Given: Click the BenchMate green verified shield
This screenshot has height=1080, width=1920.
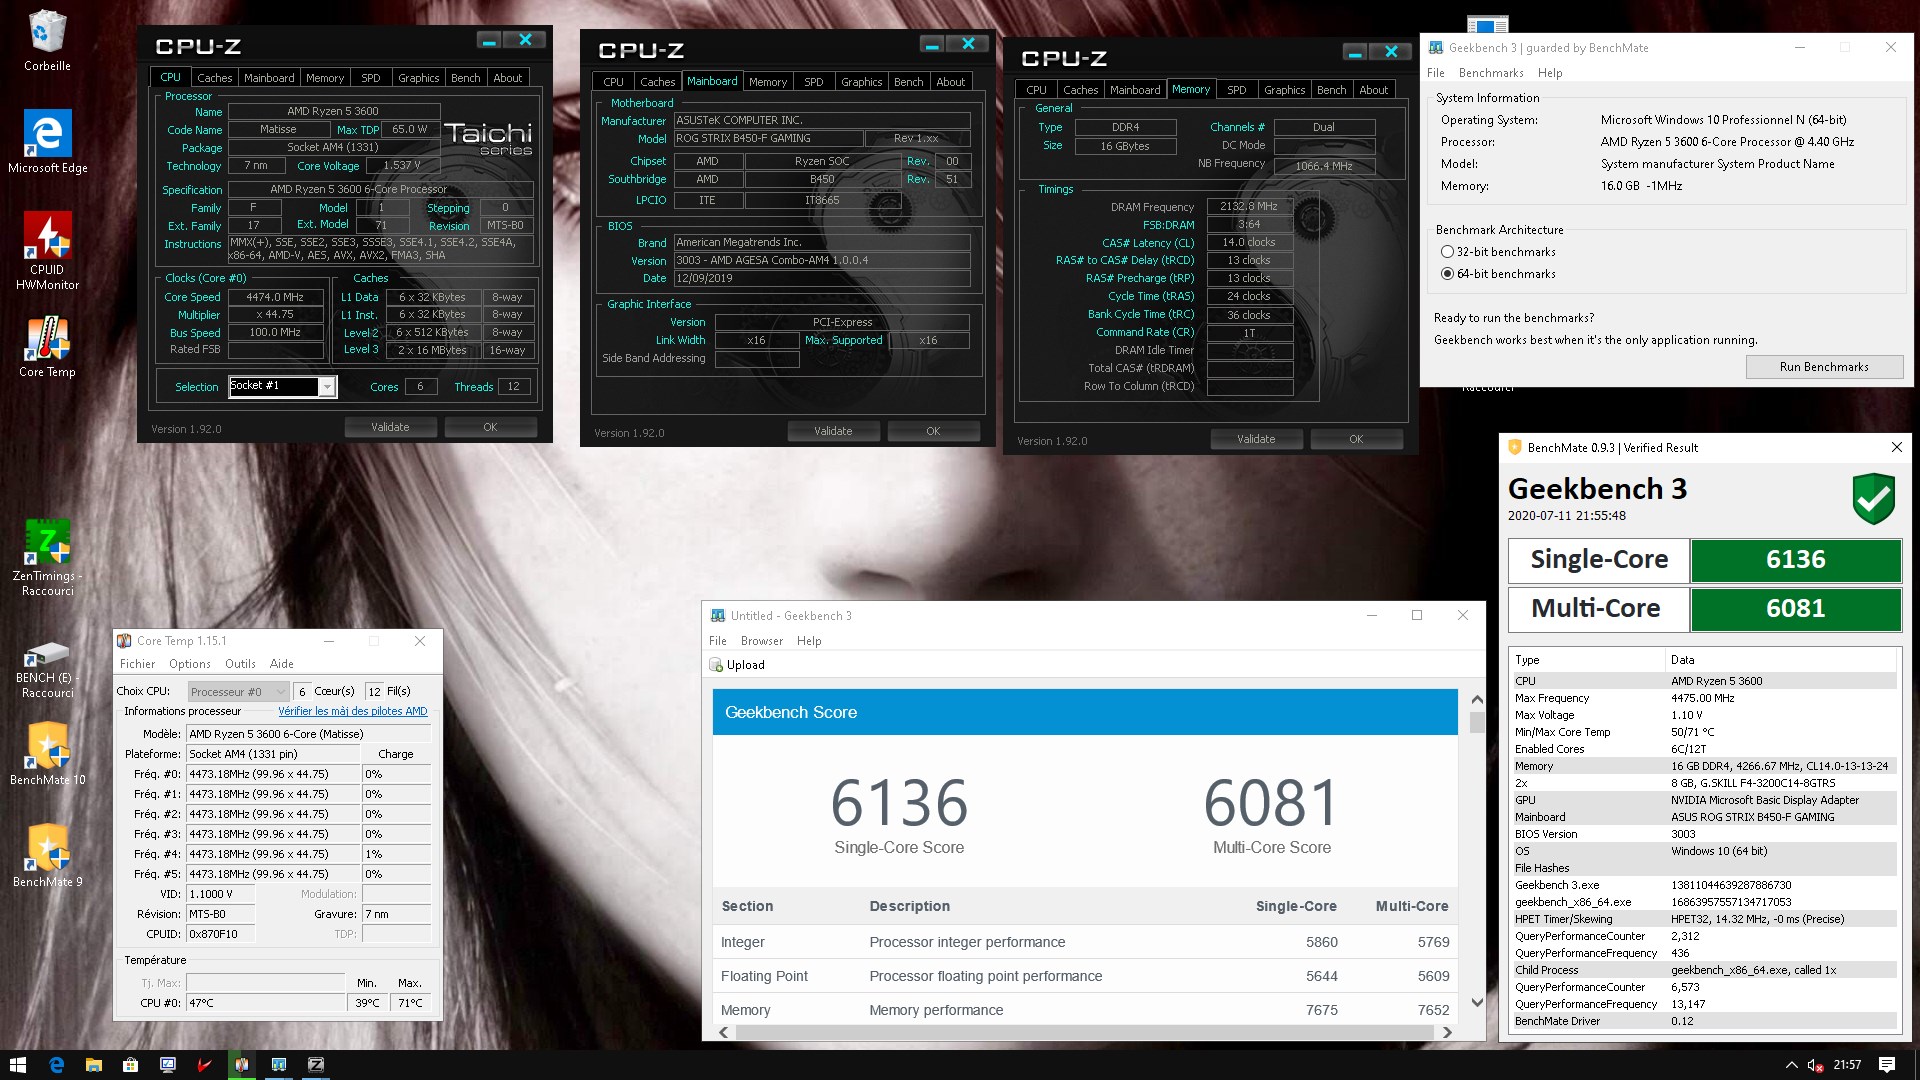Looking at the screenshot, I should tap(1873, 498).
